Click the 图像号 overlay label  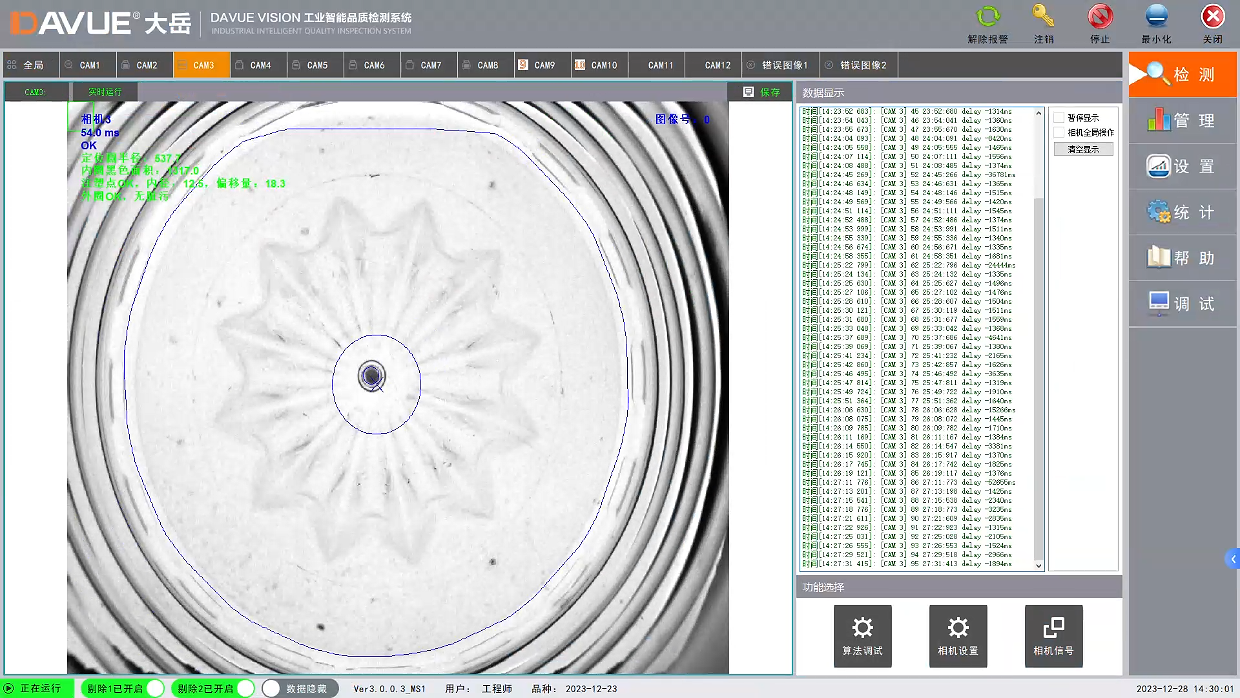tap(682, 119)
